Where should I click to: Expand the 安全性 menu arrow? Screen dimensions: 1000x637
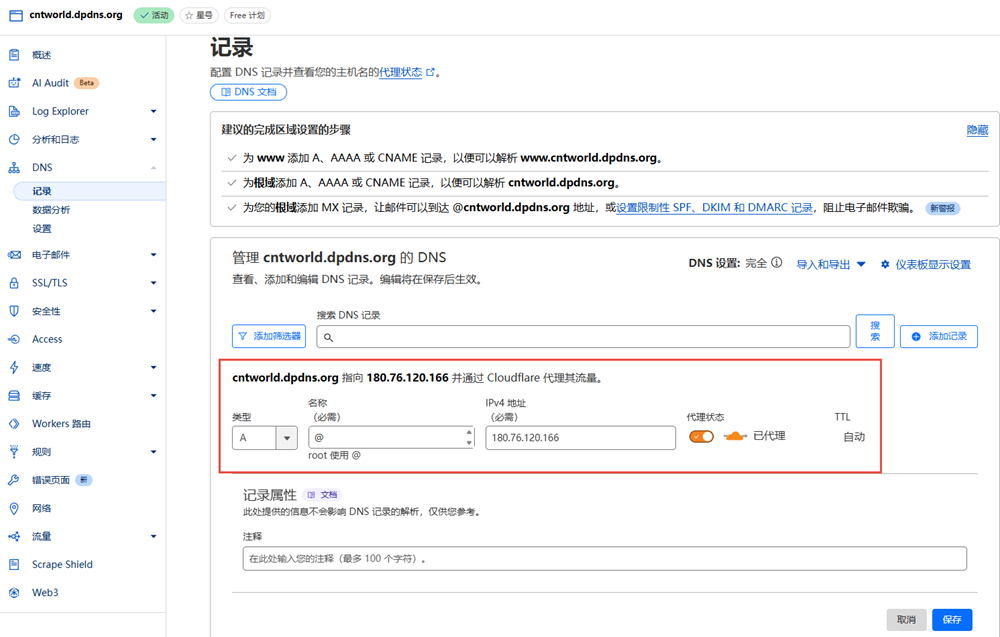[153, 311]
